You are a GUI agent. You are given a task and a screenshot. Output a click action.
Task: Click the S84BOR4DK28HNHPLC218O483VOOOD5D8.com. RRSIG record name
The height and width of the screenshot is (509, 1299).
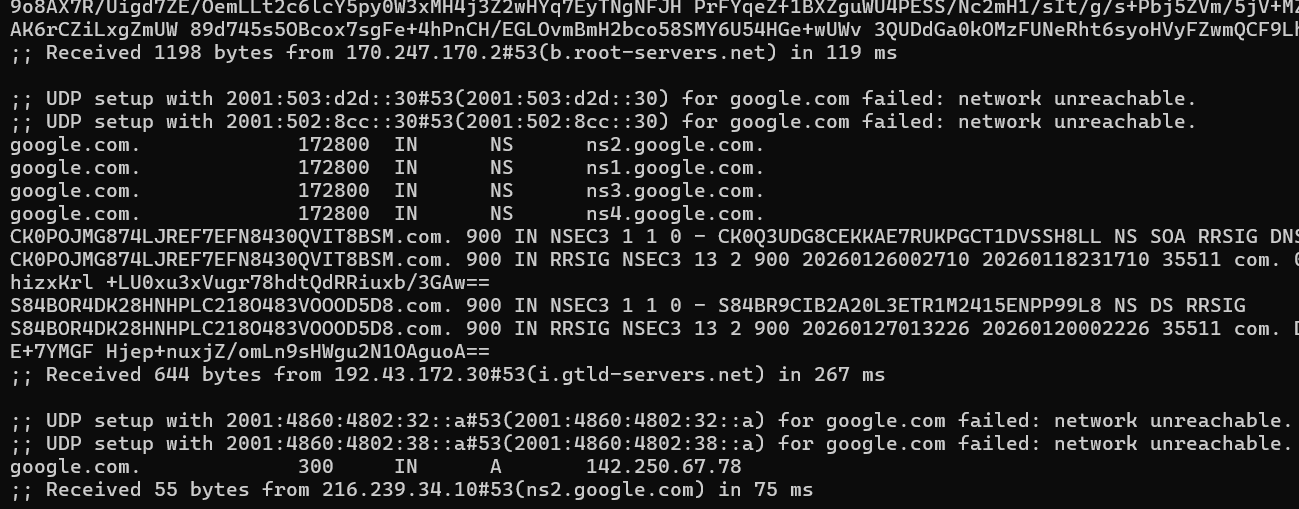click(x=231, y=329)
